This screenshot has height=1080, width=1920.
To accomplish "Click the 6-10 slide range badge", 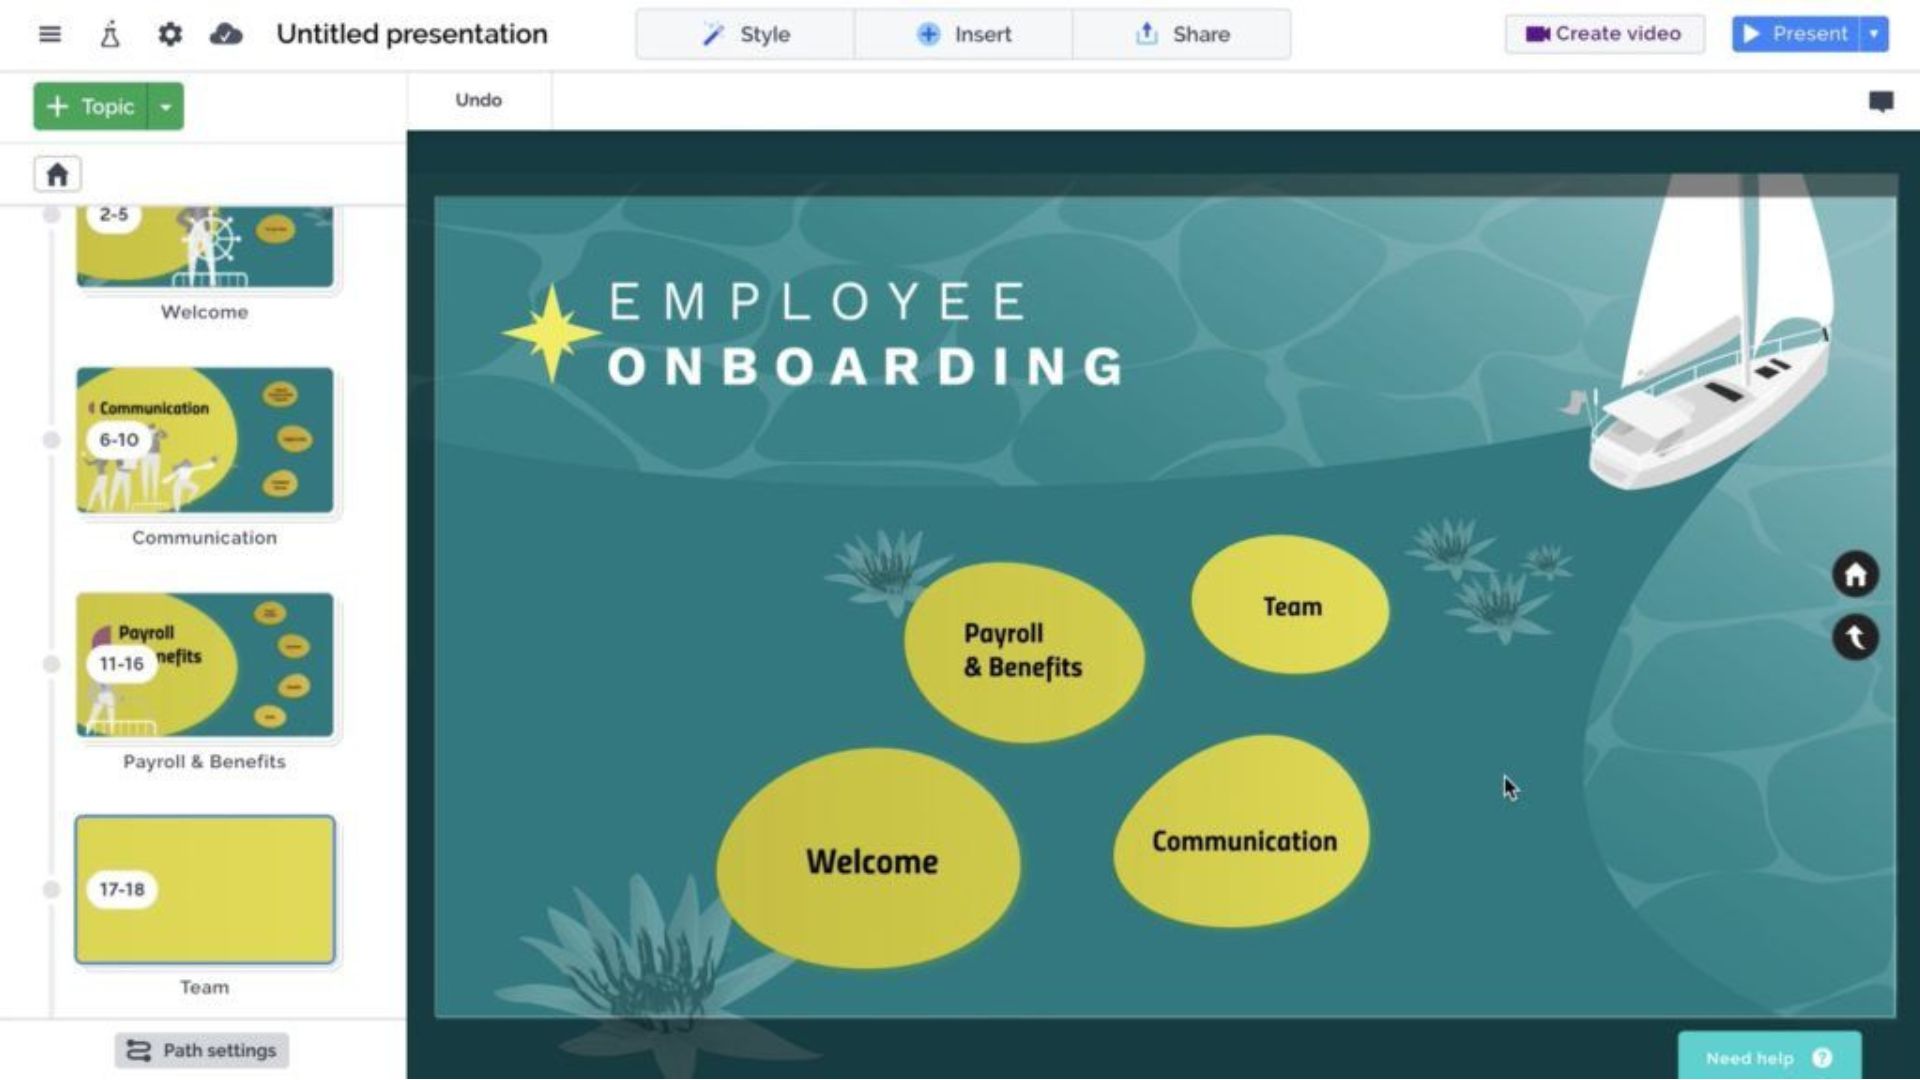I will pos(119,440).
